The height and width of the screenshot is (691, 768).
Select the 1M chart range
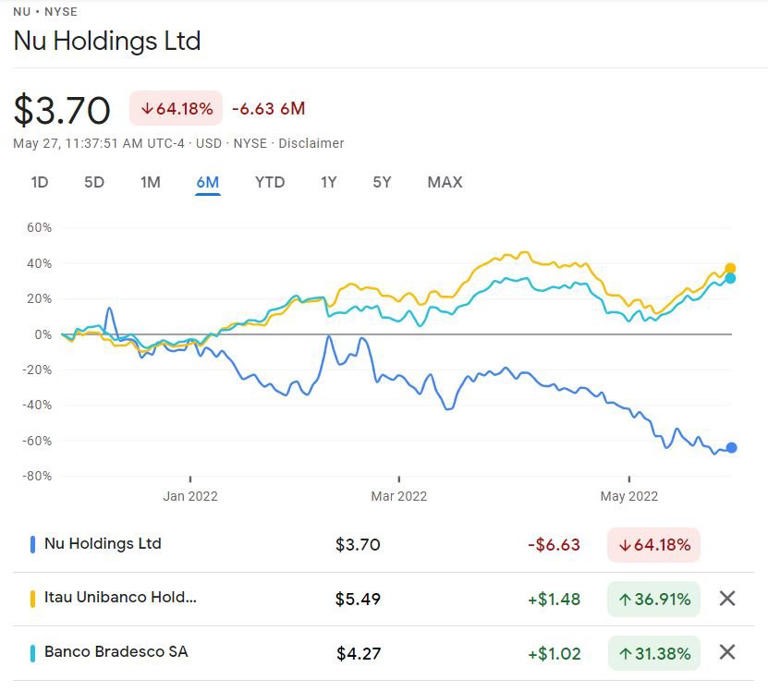coord(150,182)
